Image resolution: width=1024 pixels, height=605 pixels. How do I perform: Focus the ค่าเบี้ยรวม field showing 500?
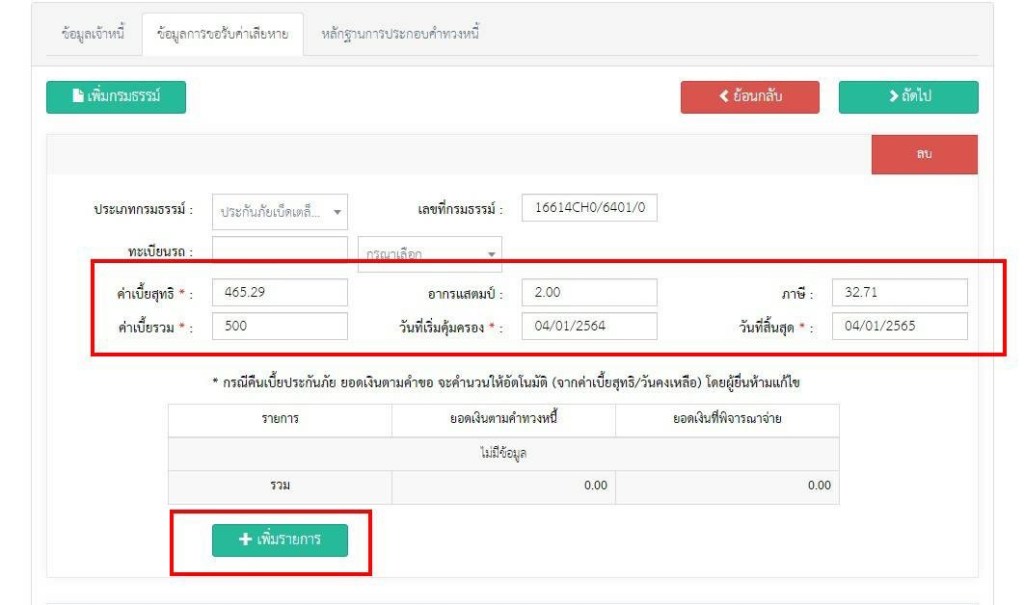point(280,327)
